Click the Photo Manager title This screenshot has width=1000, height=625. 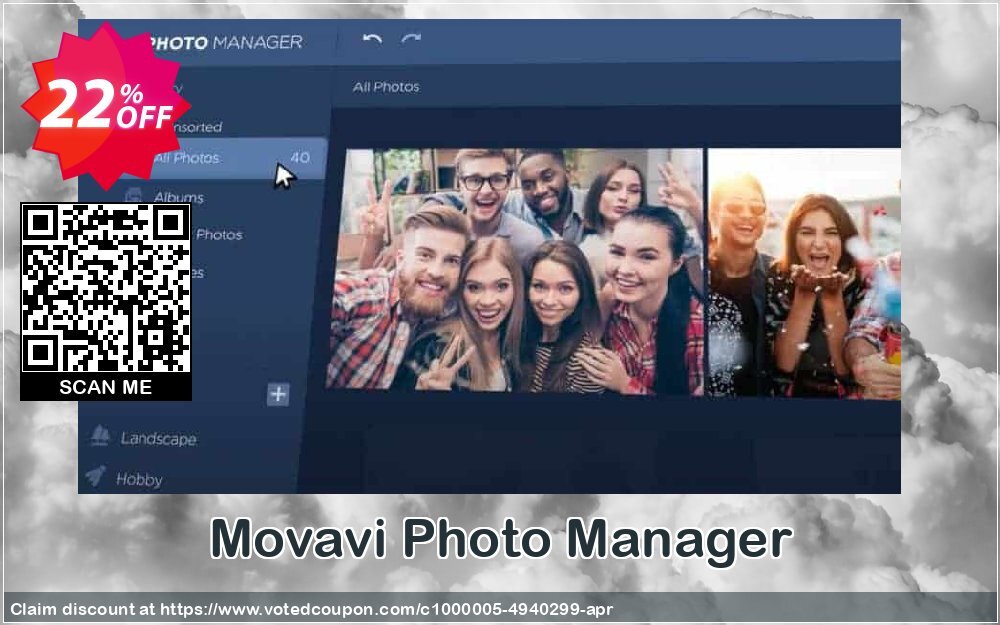(x=226, y=43)
